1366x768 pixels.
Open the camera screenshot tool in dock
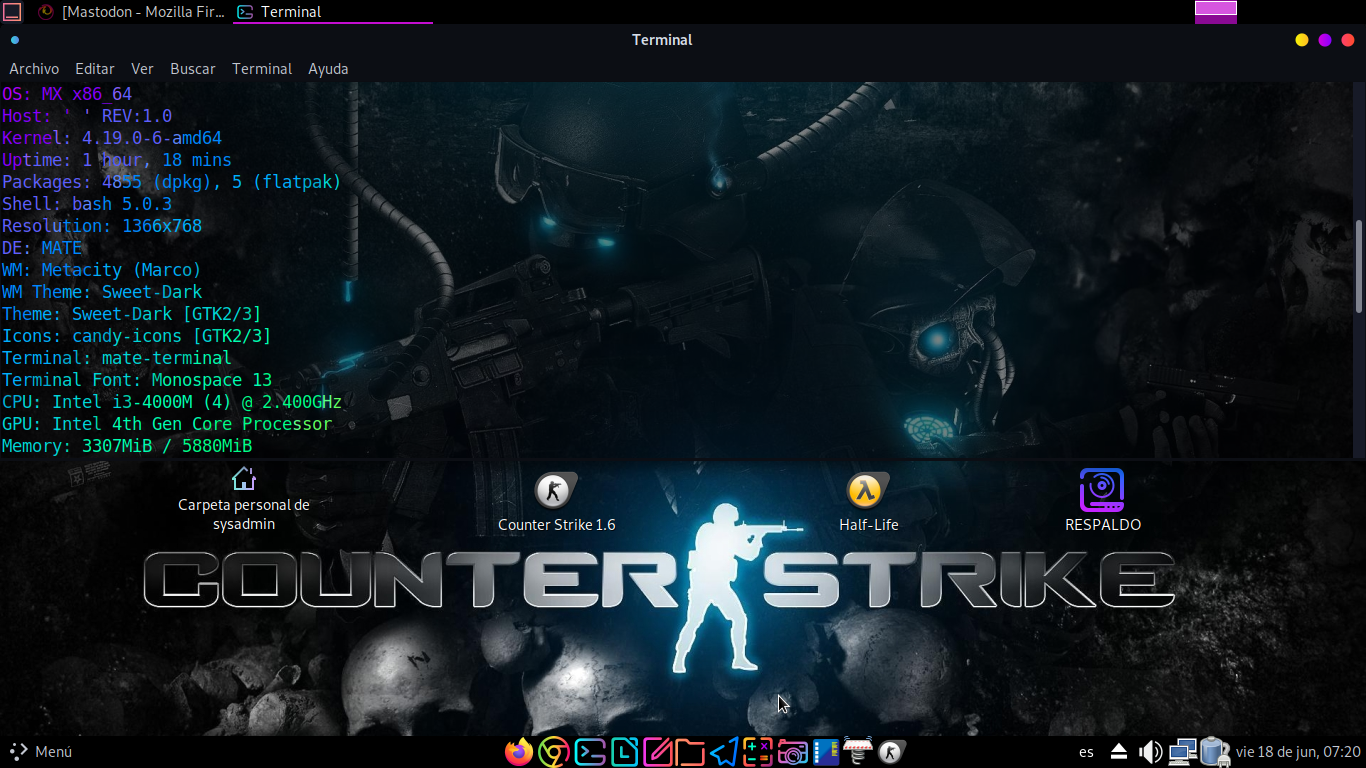coord(792,752)
